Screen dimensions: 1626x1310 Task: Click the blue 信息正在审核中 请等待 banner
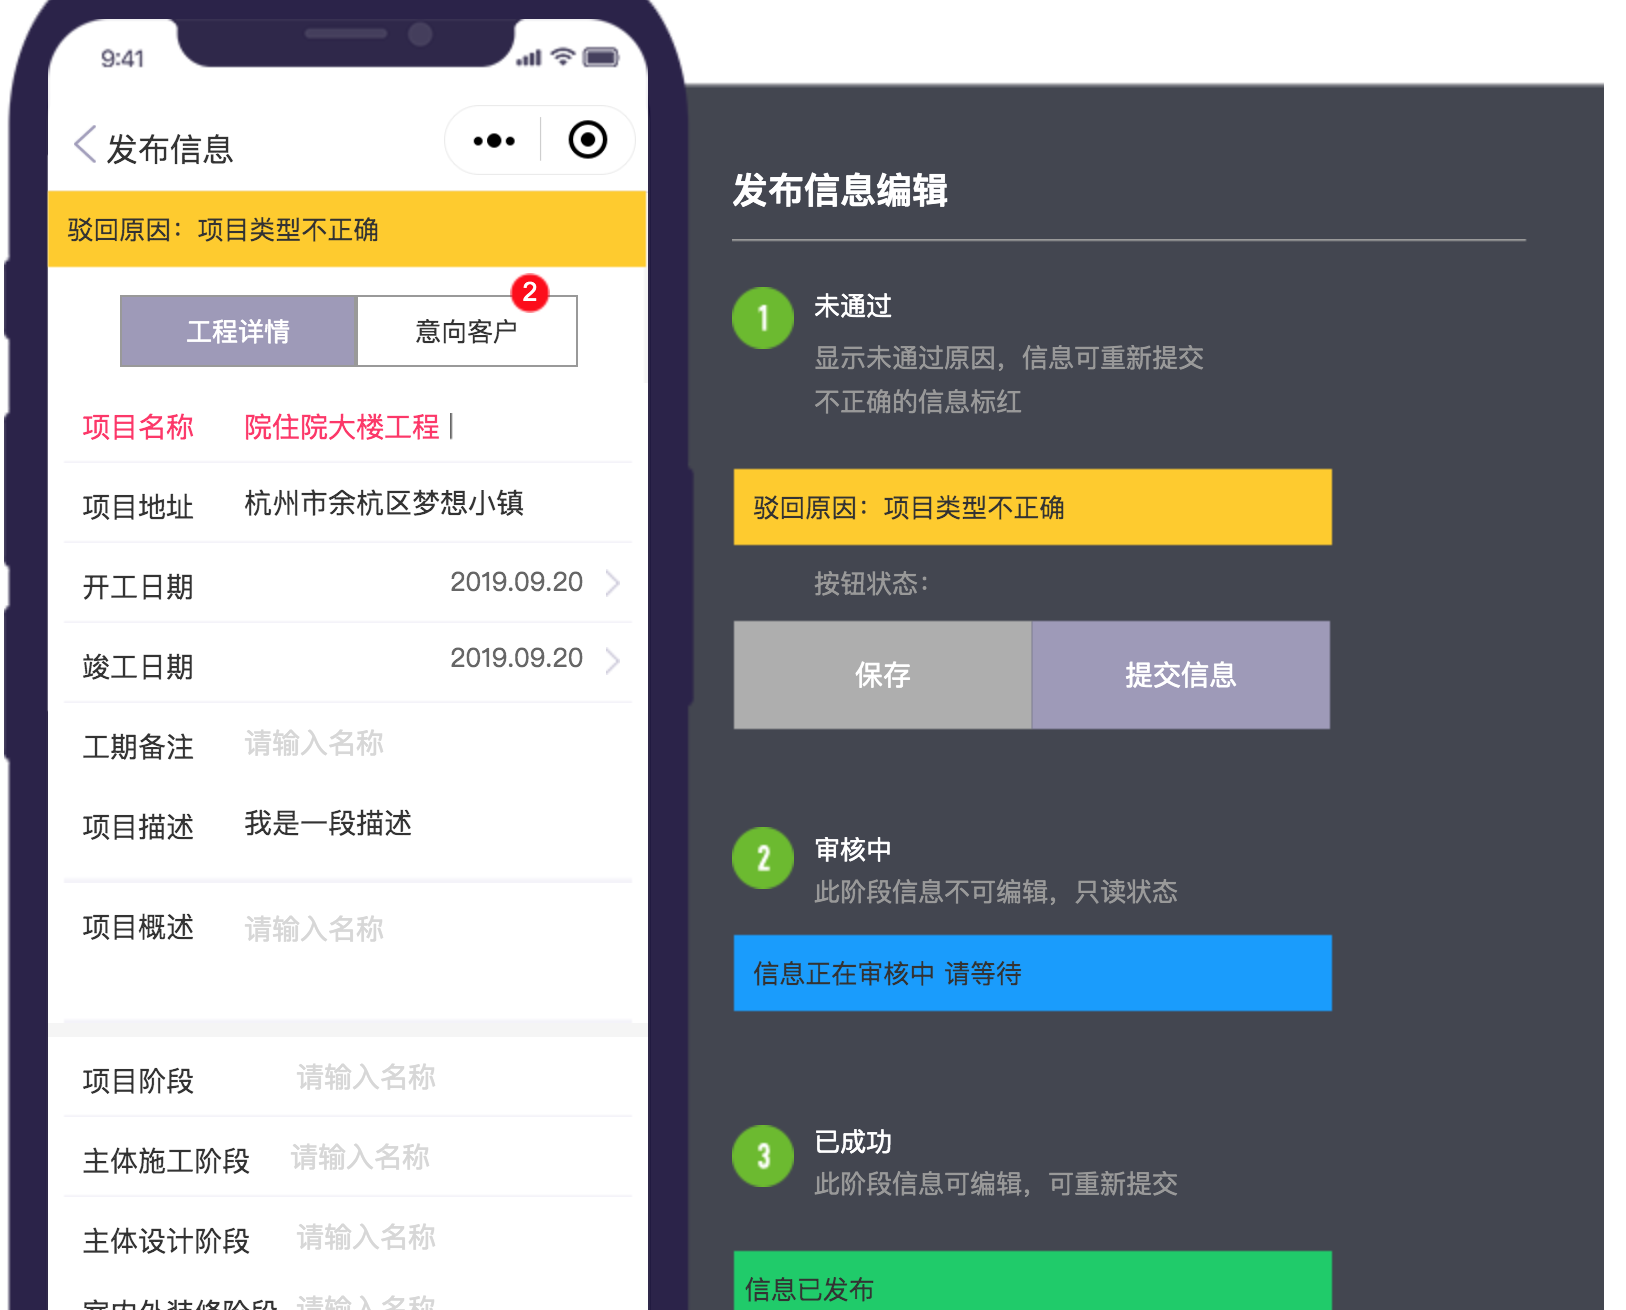point(1033,973)
